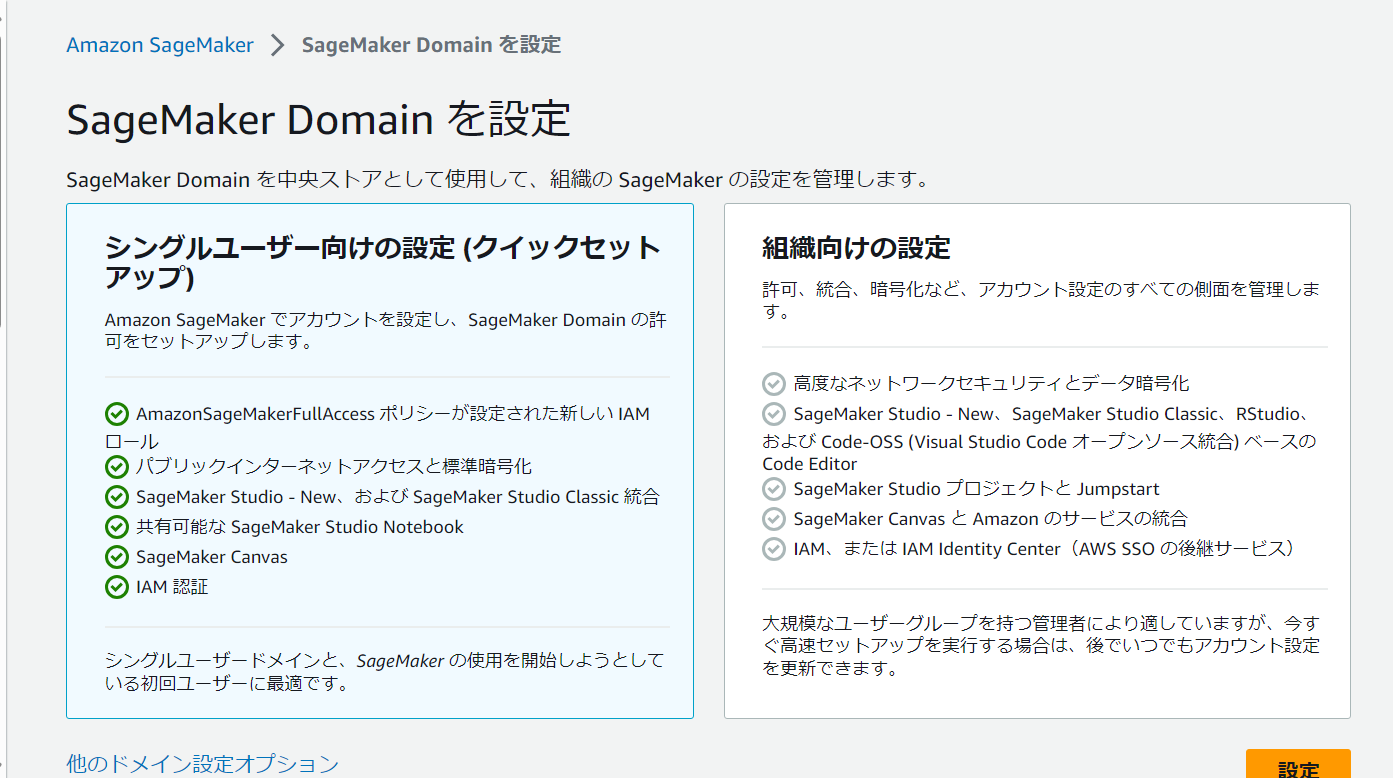This screenshot has height=778, width=1393.
Task: Click the text '共有可能な SageMaker Studio Notebook'
Action: click(300, 527)
